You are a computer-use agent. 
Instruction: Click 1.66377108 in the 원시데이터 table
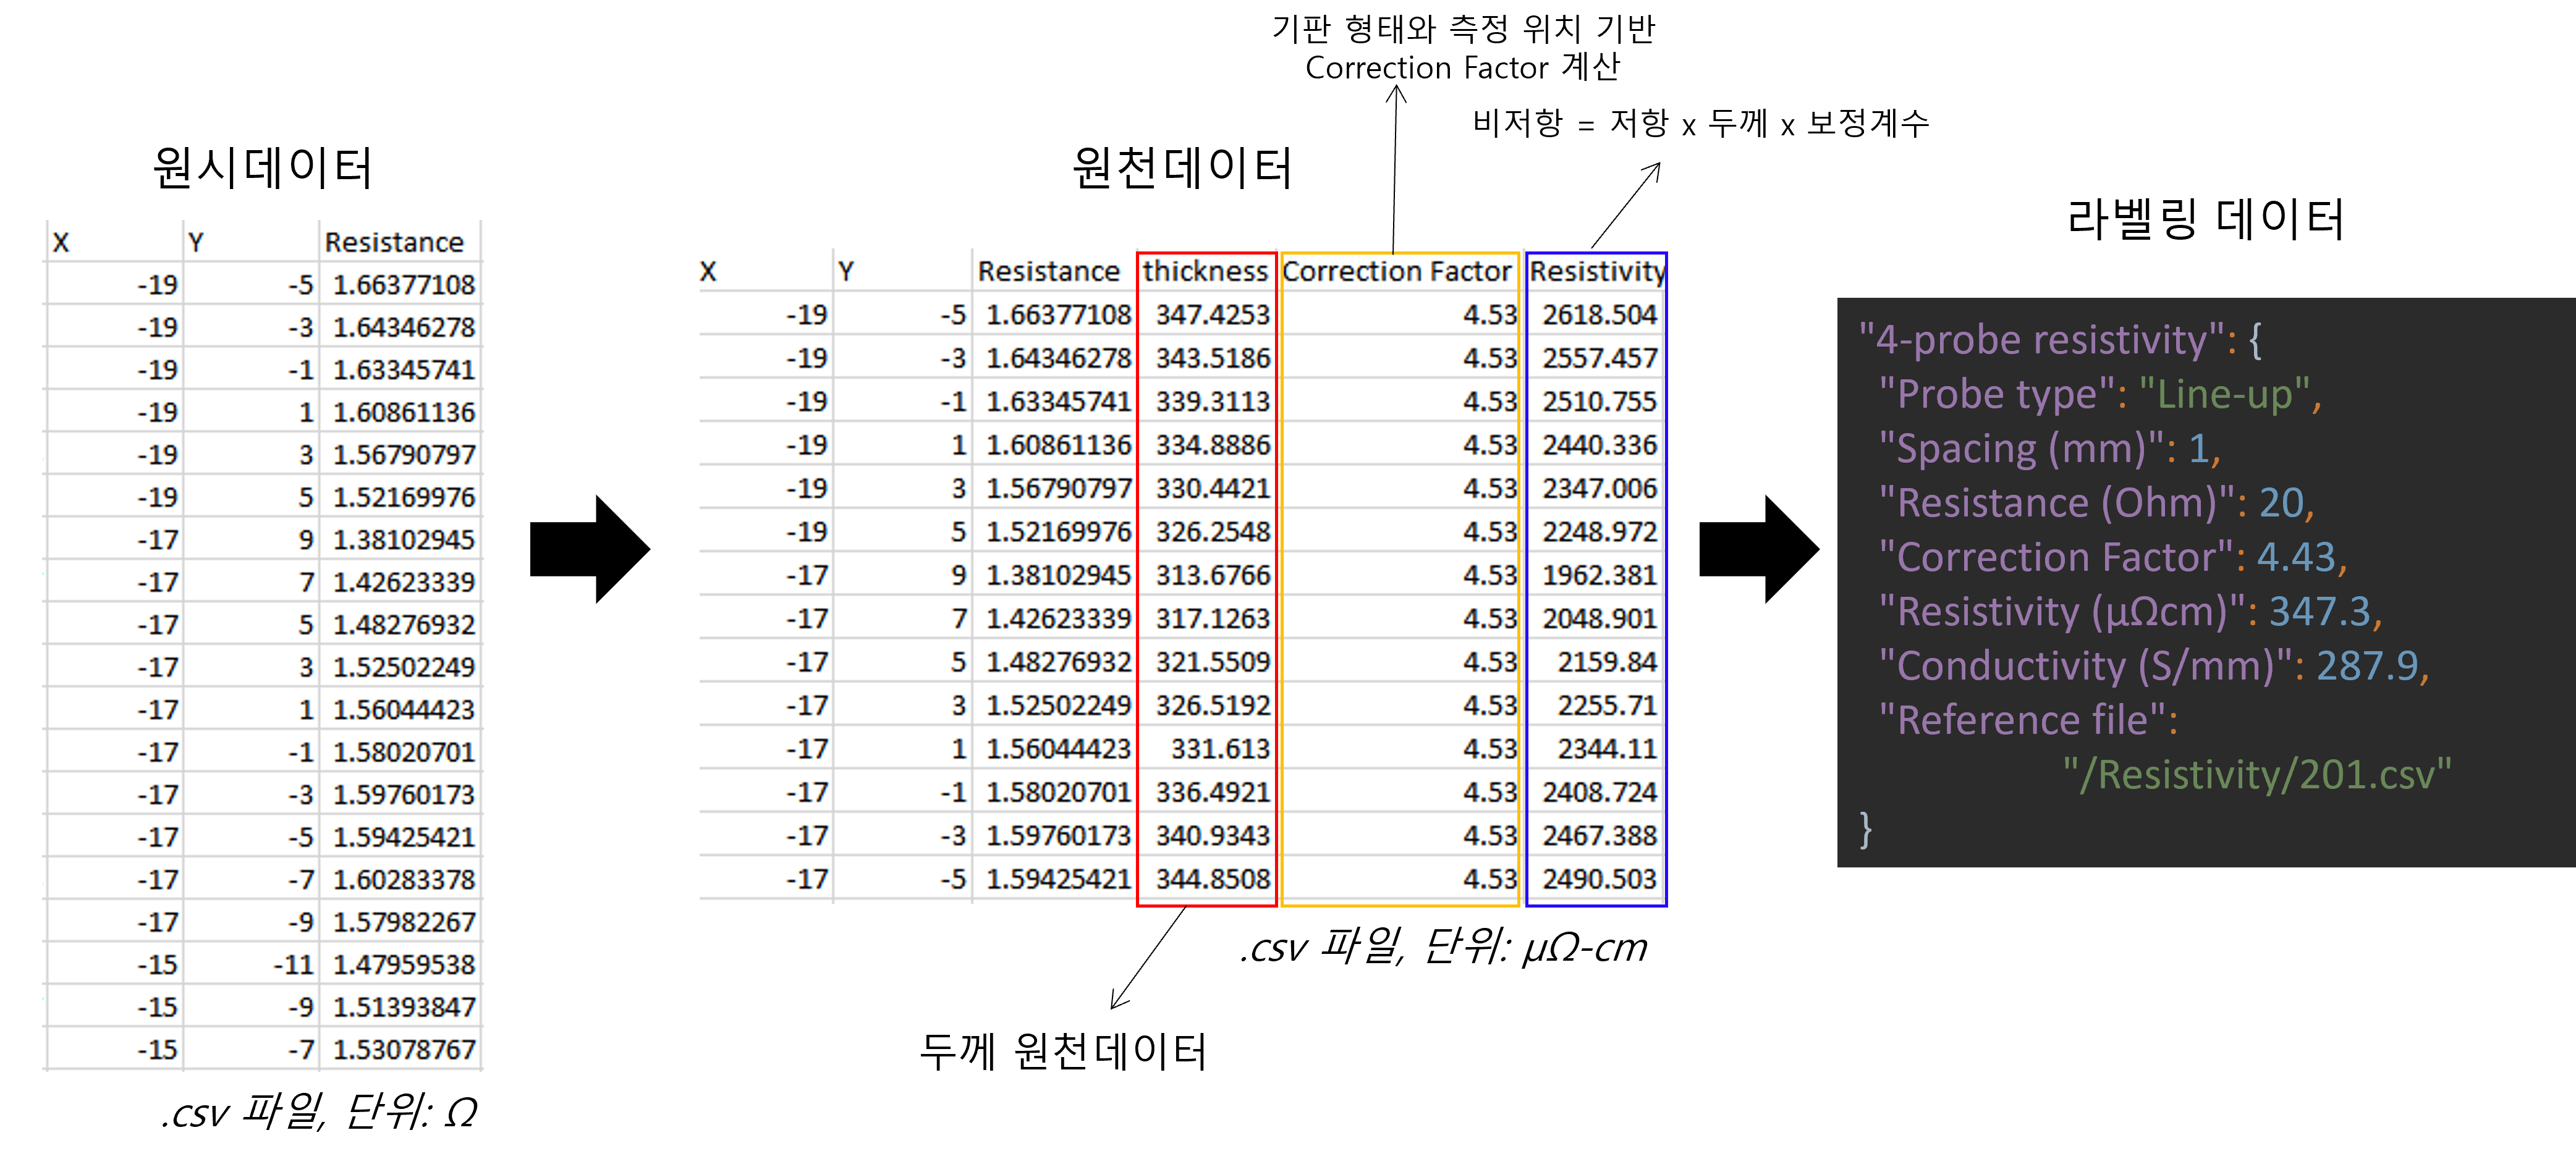point(404,285)
